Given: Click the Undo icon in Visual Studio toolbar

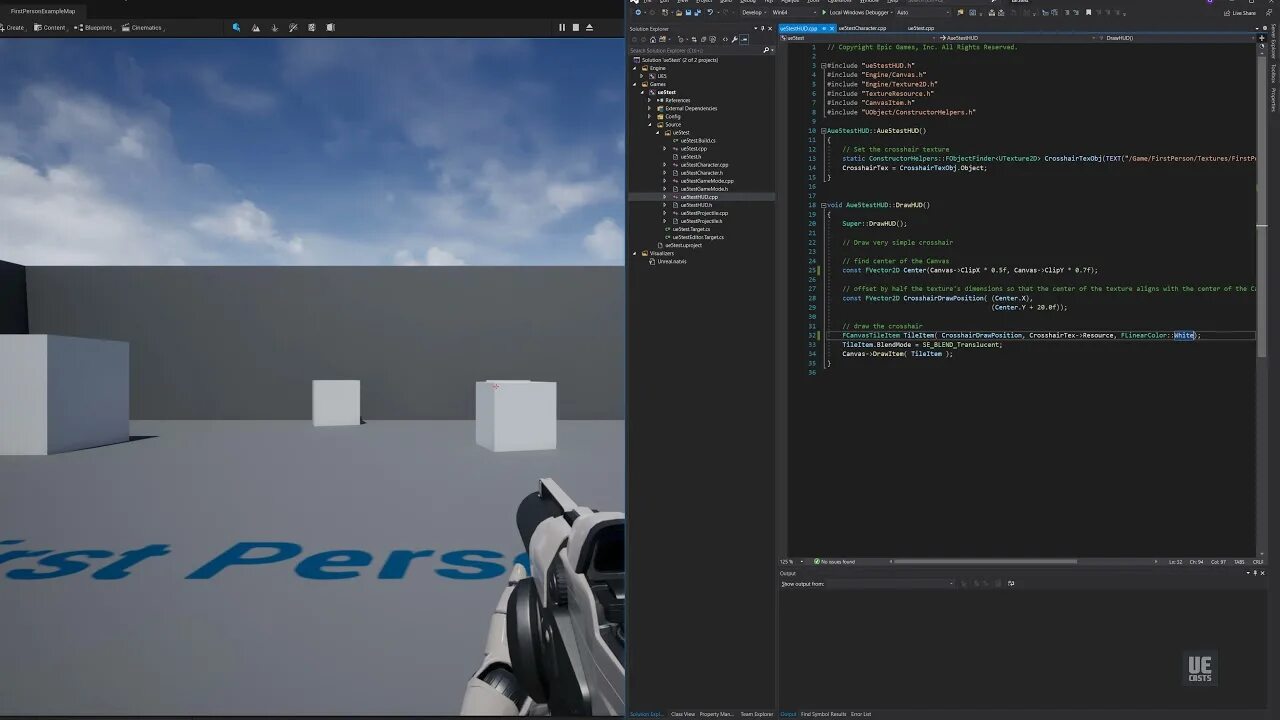Looking at the screenshot, I should [x=710, y=12].
